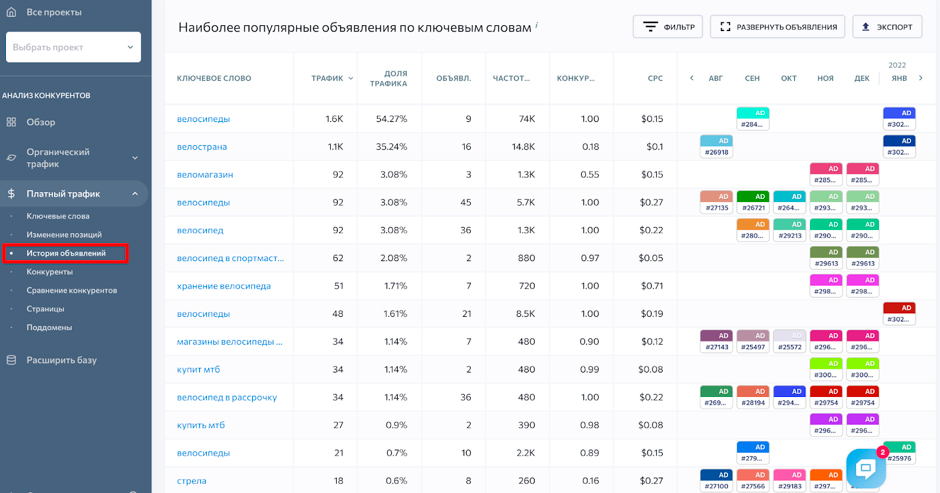Open the Выбрать проект dropdown
This screenshot has width=940, height=493.
73,47
